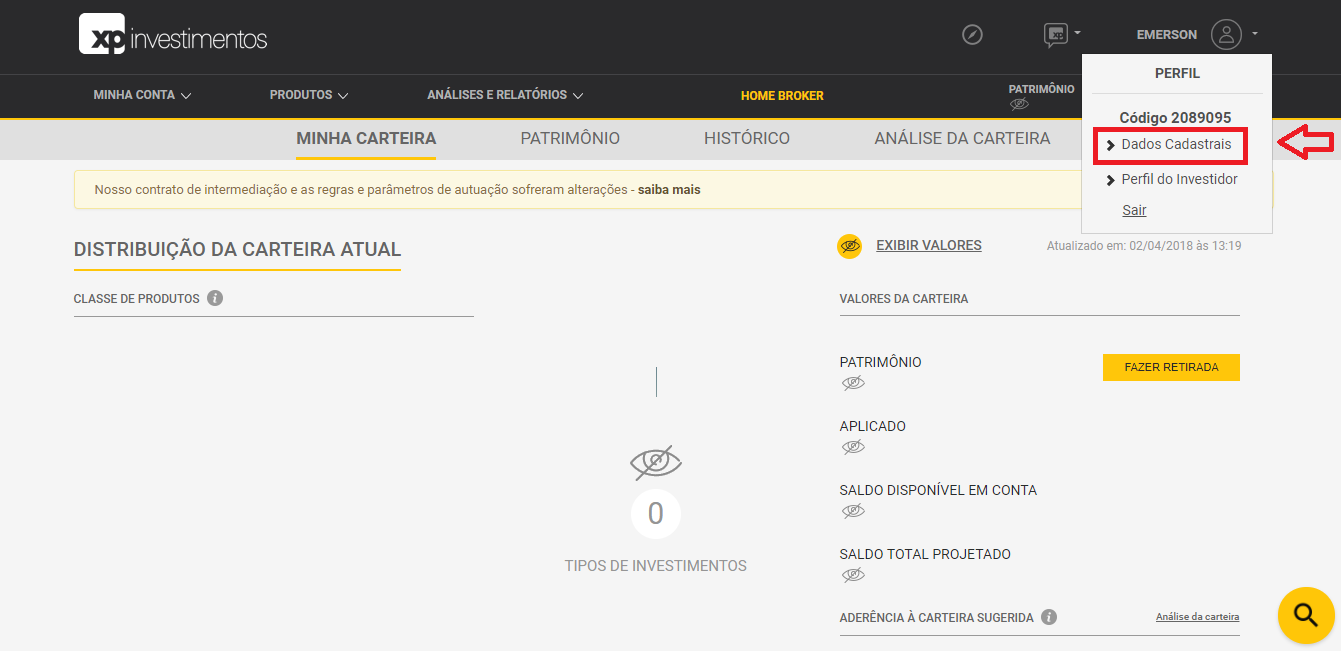Click the saiba mais link
The height and width of the screenshot is (651, 1341).
tap(669, 189)
